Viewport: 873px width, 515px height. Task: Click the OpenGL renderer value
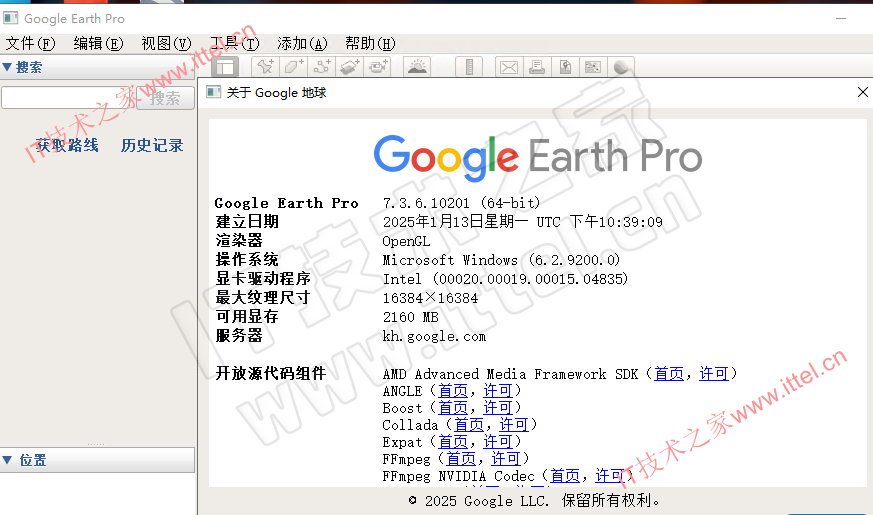406,242
